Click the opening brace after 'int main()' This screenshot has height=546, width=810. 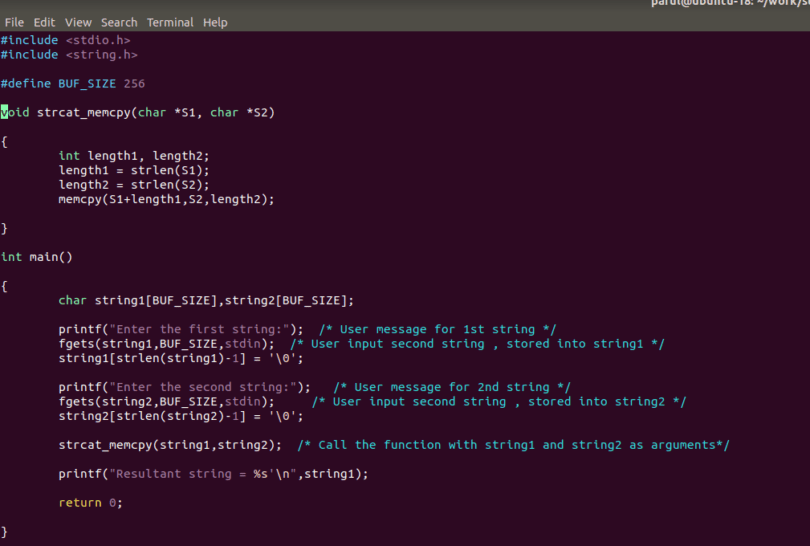pos(4,286)
